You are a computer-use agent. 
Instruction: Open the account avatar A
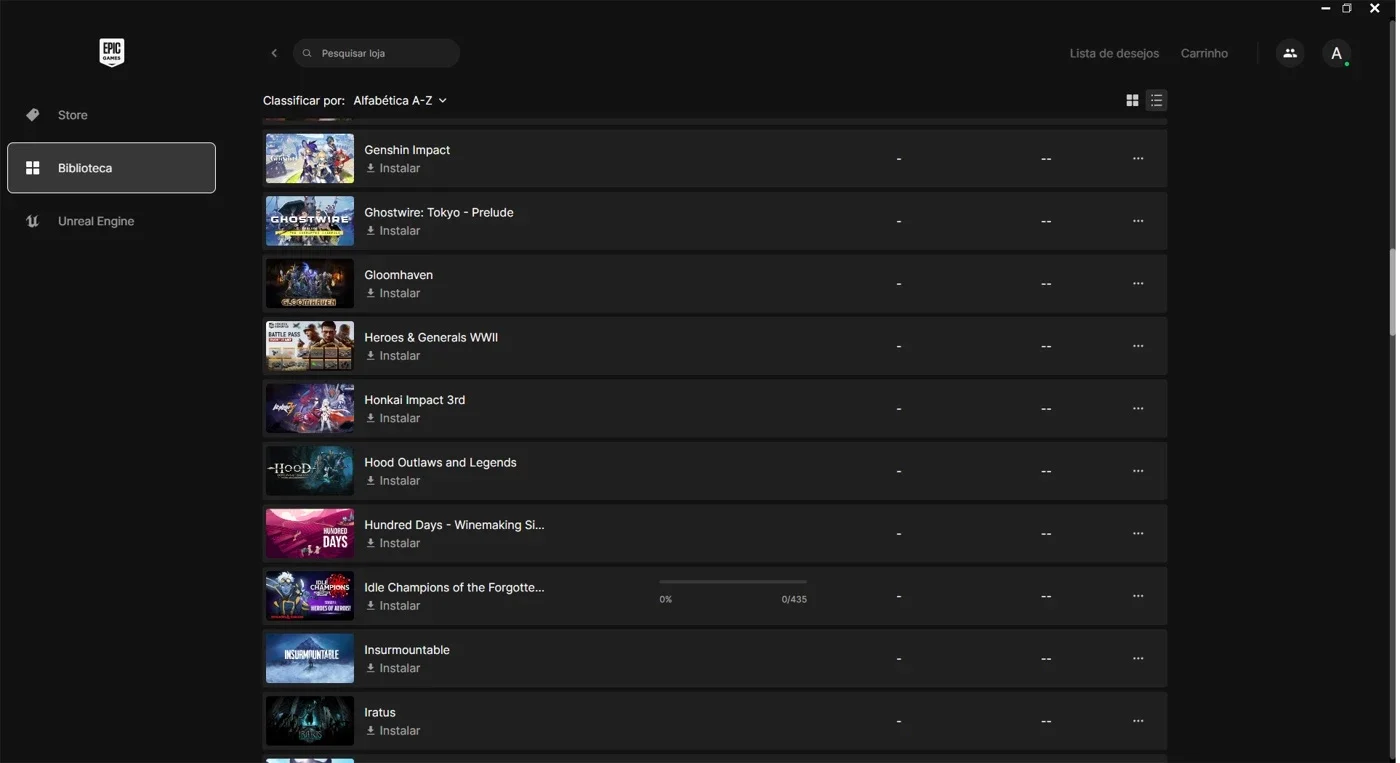1336,53
